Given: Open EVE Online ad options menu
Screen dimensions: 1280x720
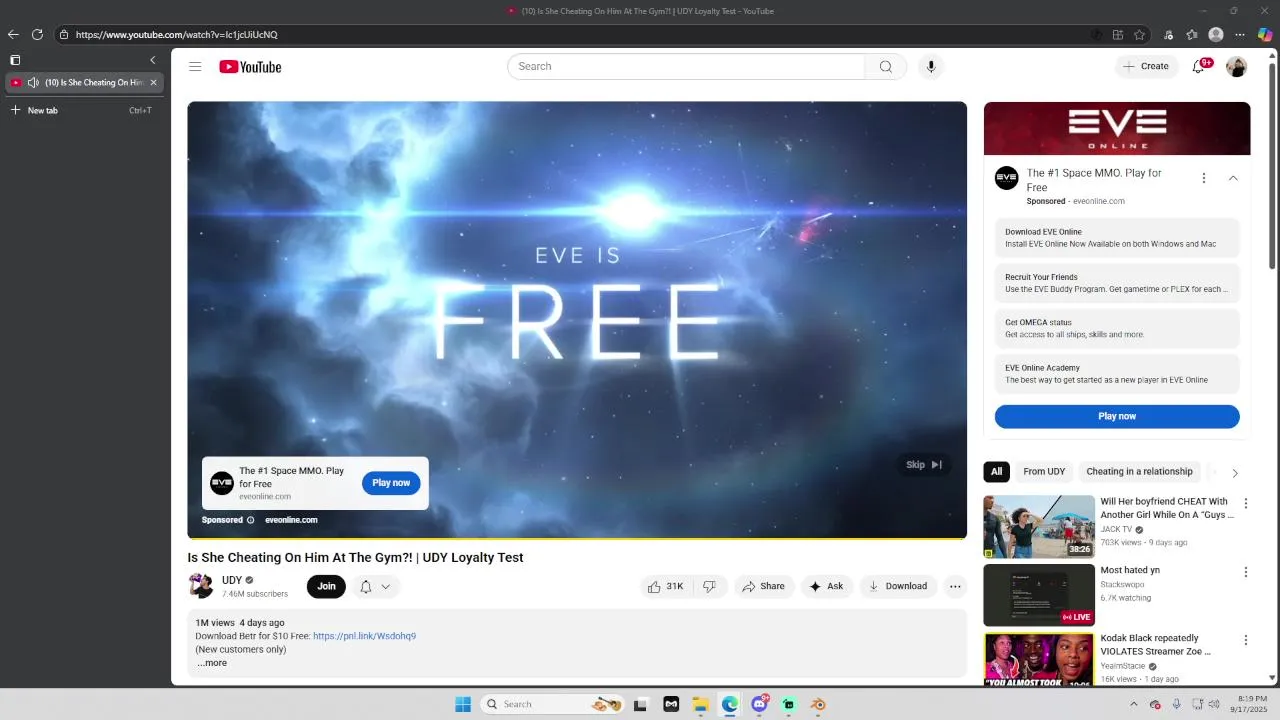Looking at the screenshot, I should click(1204, 178).
